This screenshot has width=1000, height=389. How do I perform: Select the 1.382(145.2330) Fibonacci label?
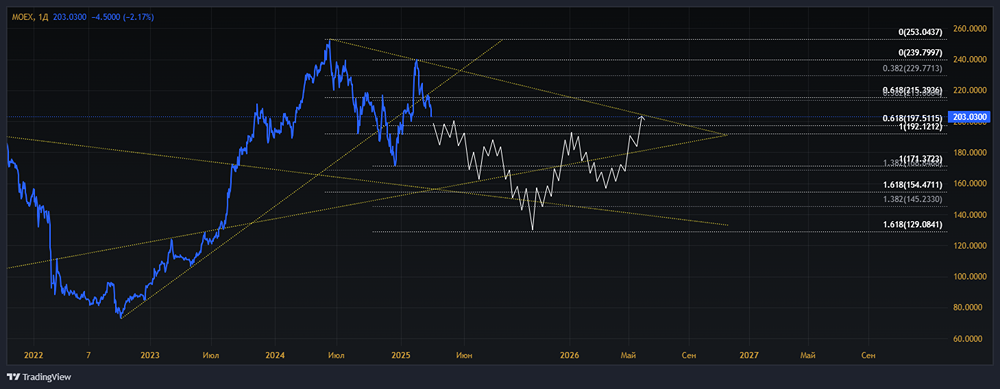pos(913,200)
